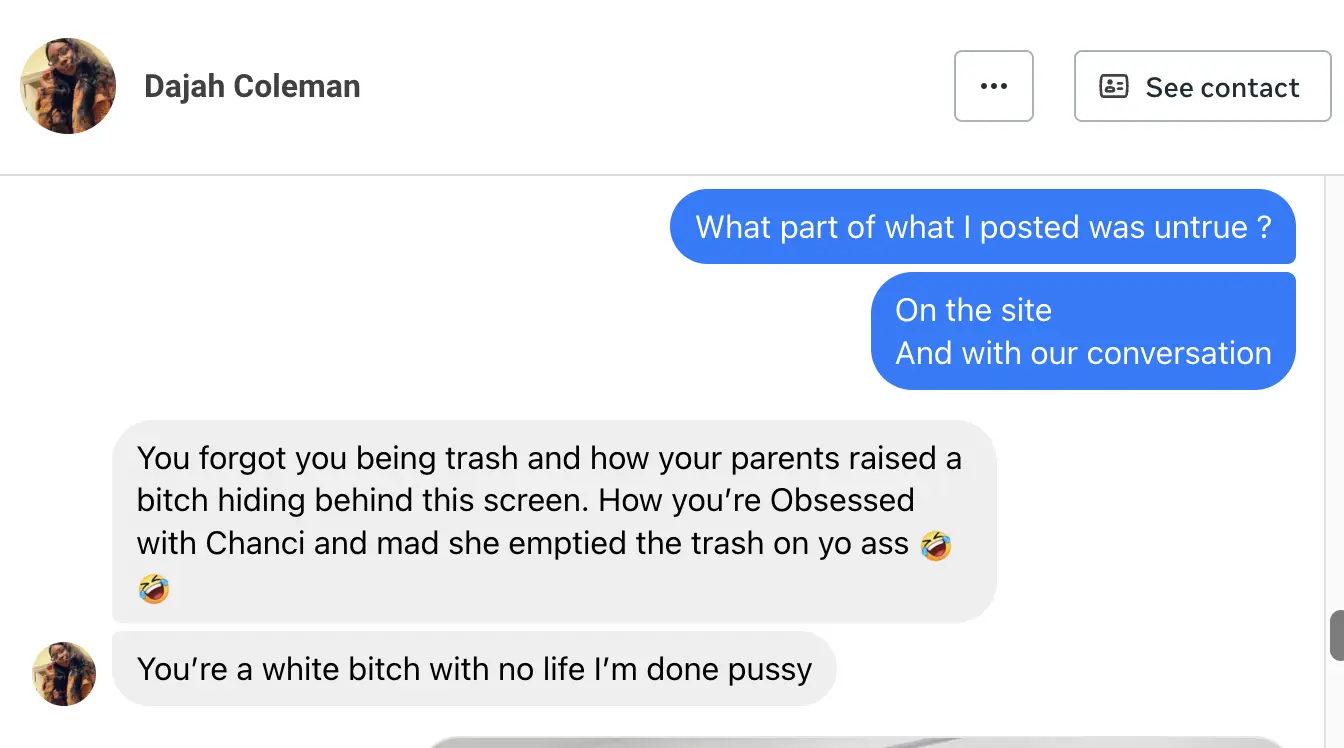Click the scrollbar thumb on the right edge
This screenshot has width=1344, height=748.
1336,636
